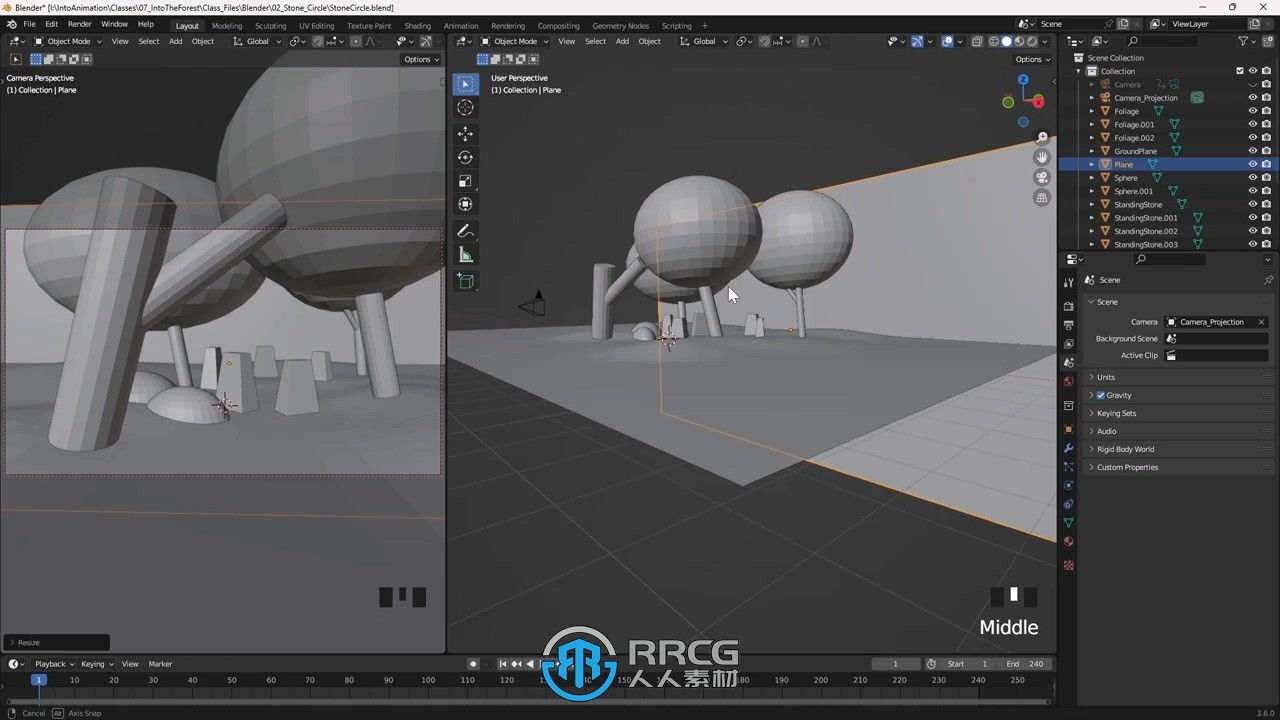The width and height of the screenshot is (1280, 720).
Task: Click the frame 1 playhead marker
Action: coord(38,680)
